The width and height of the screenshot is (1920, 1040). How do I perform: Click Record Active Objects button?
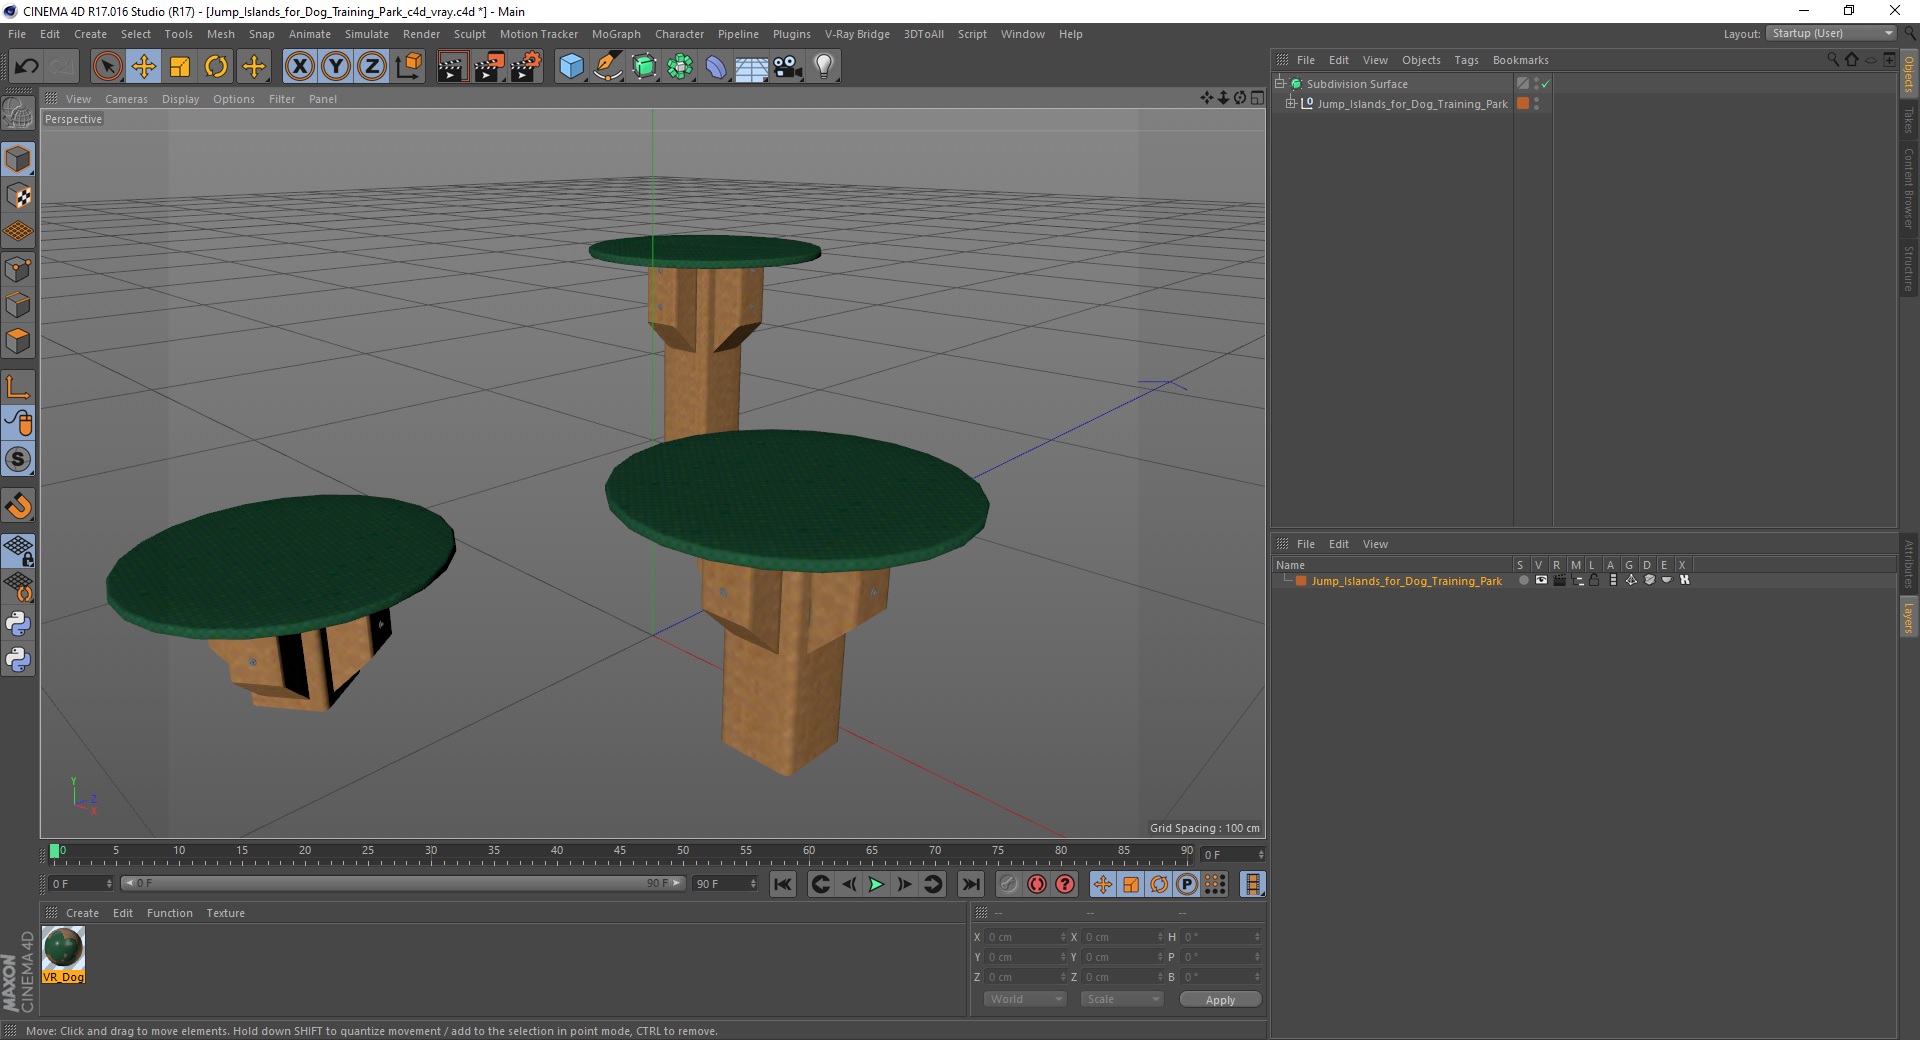point(1008,884)
